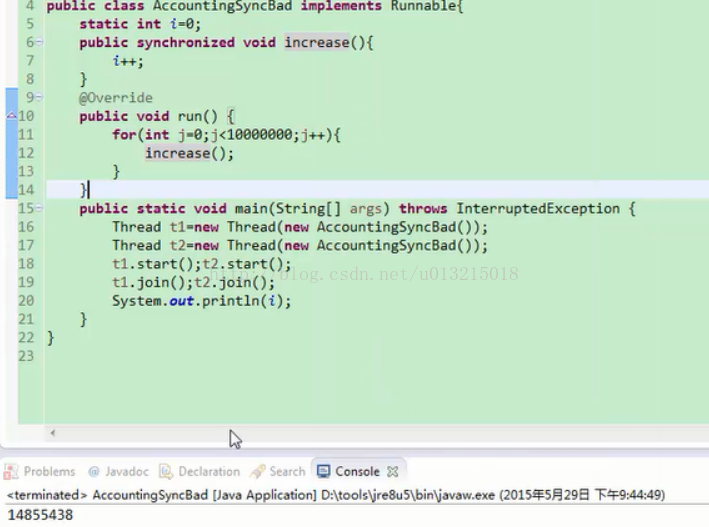This screenshot has height=527, width=709.
Task: Open the Declaration tab
Action: (200, 471)
